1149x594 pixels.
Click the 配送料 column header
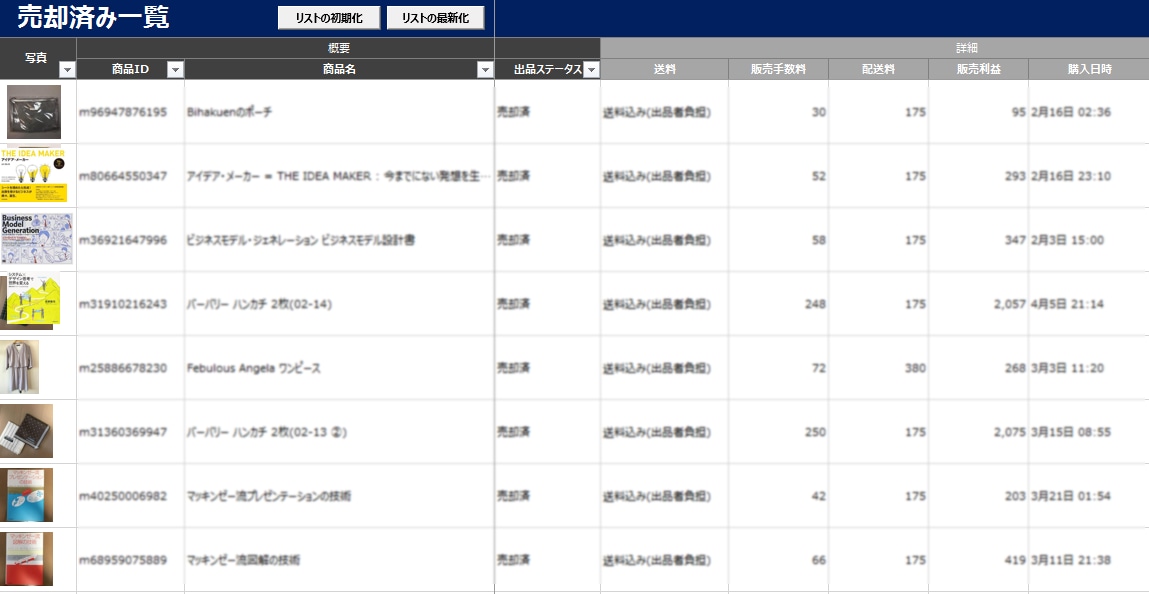tap(879, 70)
